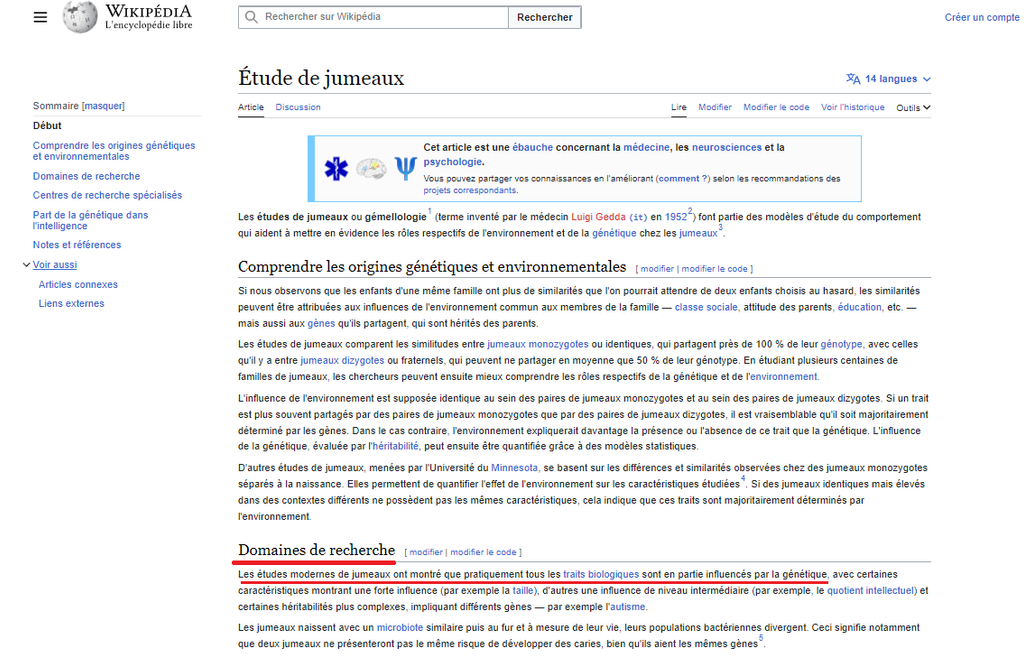
Task: Open the ébauche link in the banner
Action: [x=532, y=148]
